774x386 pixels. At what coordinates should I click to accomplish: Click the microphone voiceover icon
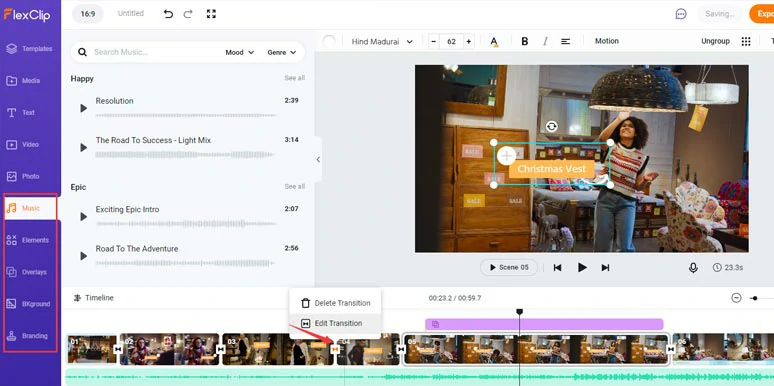pos(693,268)
